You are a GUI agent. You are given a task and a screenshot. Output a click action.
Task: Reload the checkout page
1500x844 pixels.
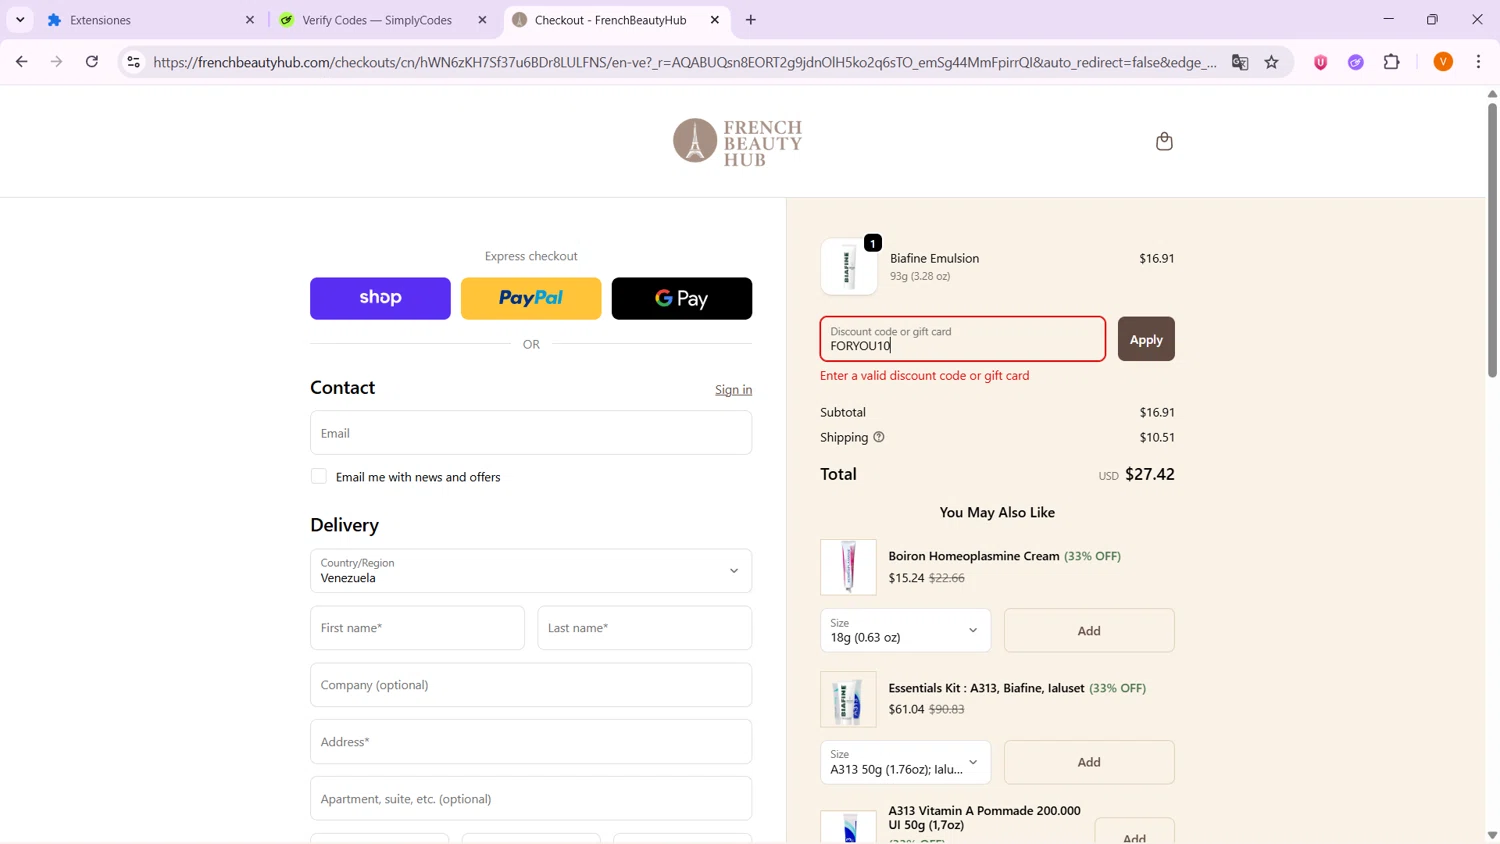pos(92,62)
